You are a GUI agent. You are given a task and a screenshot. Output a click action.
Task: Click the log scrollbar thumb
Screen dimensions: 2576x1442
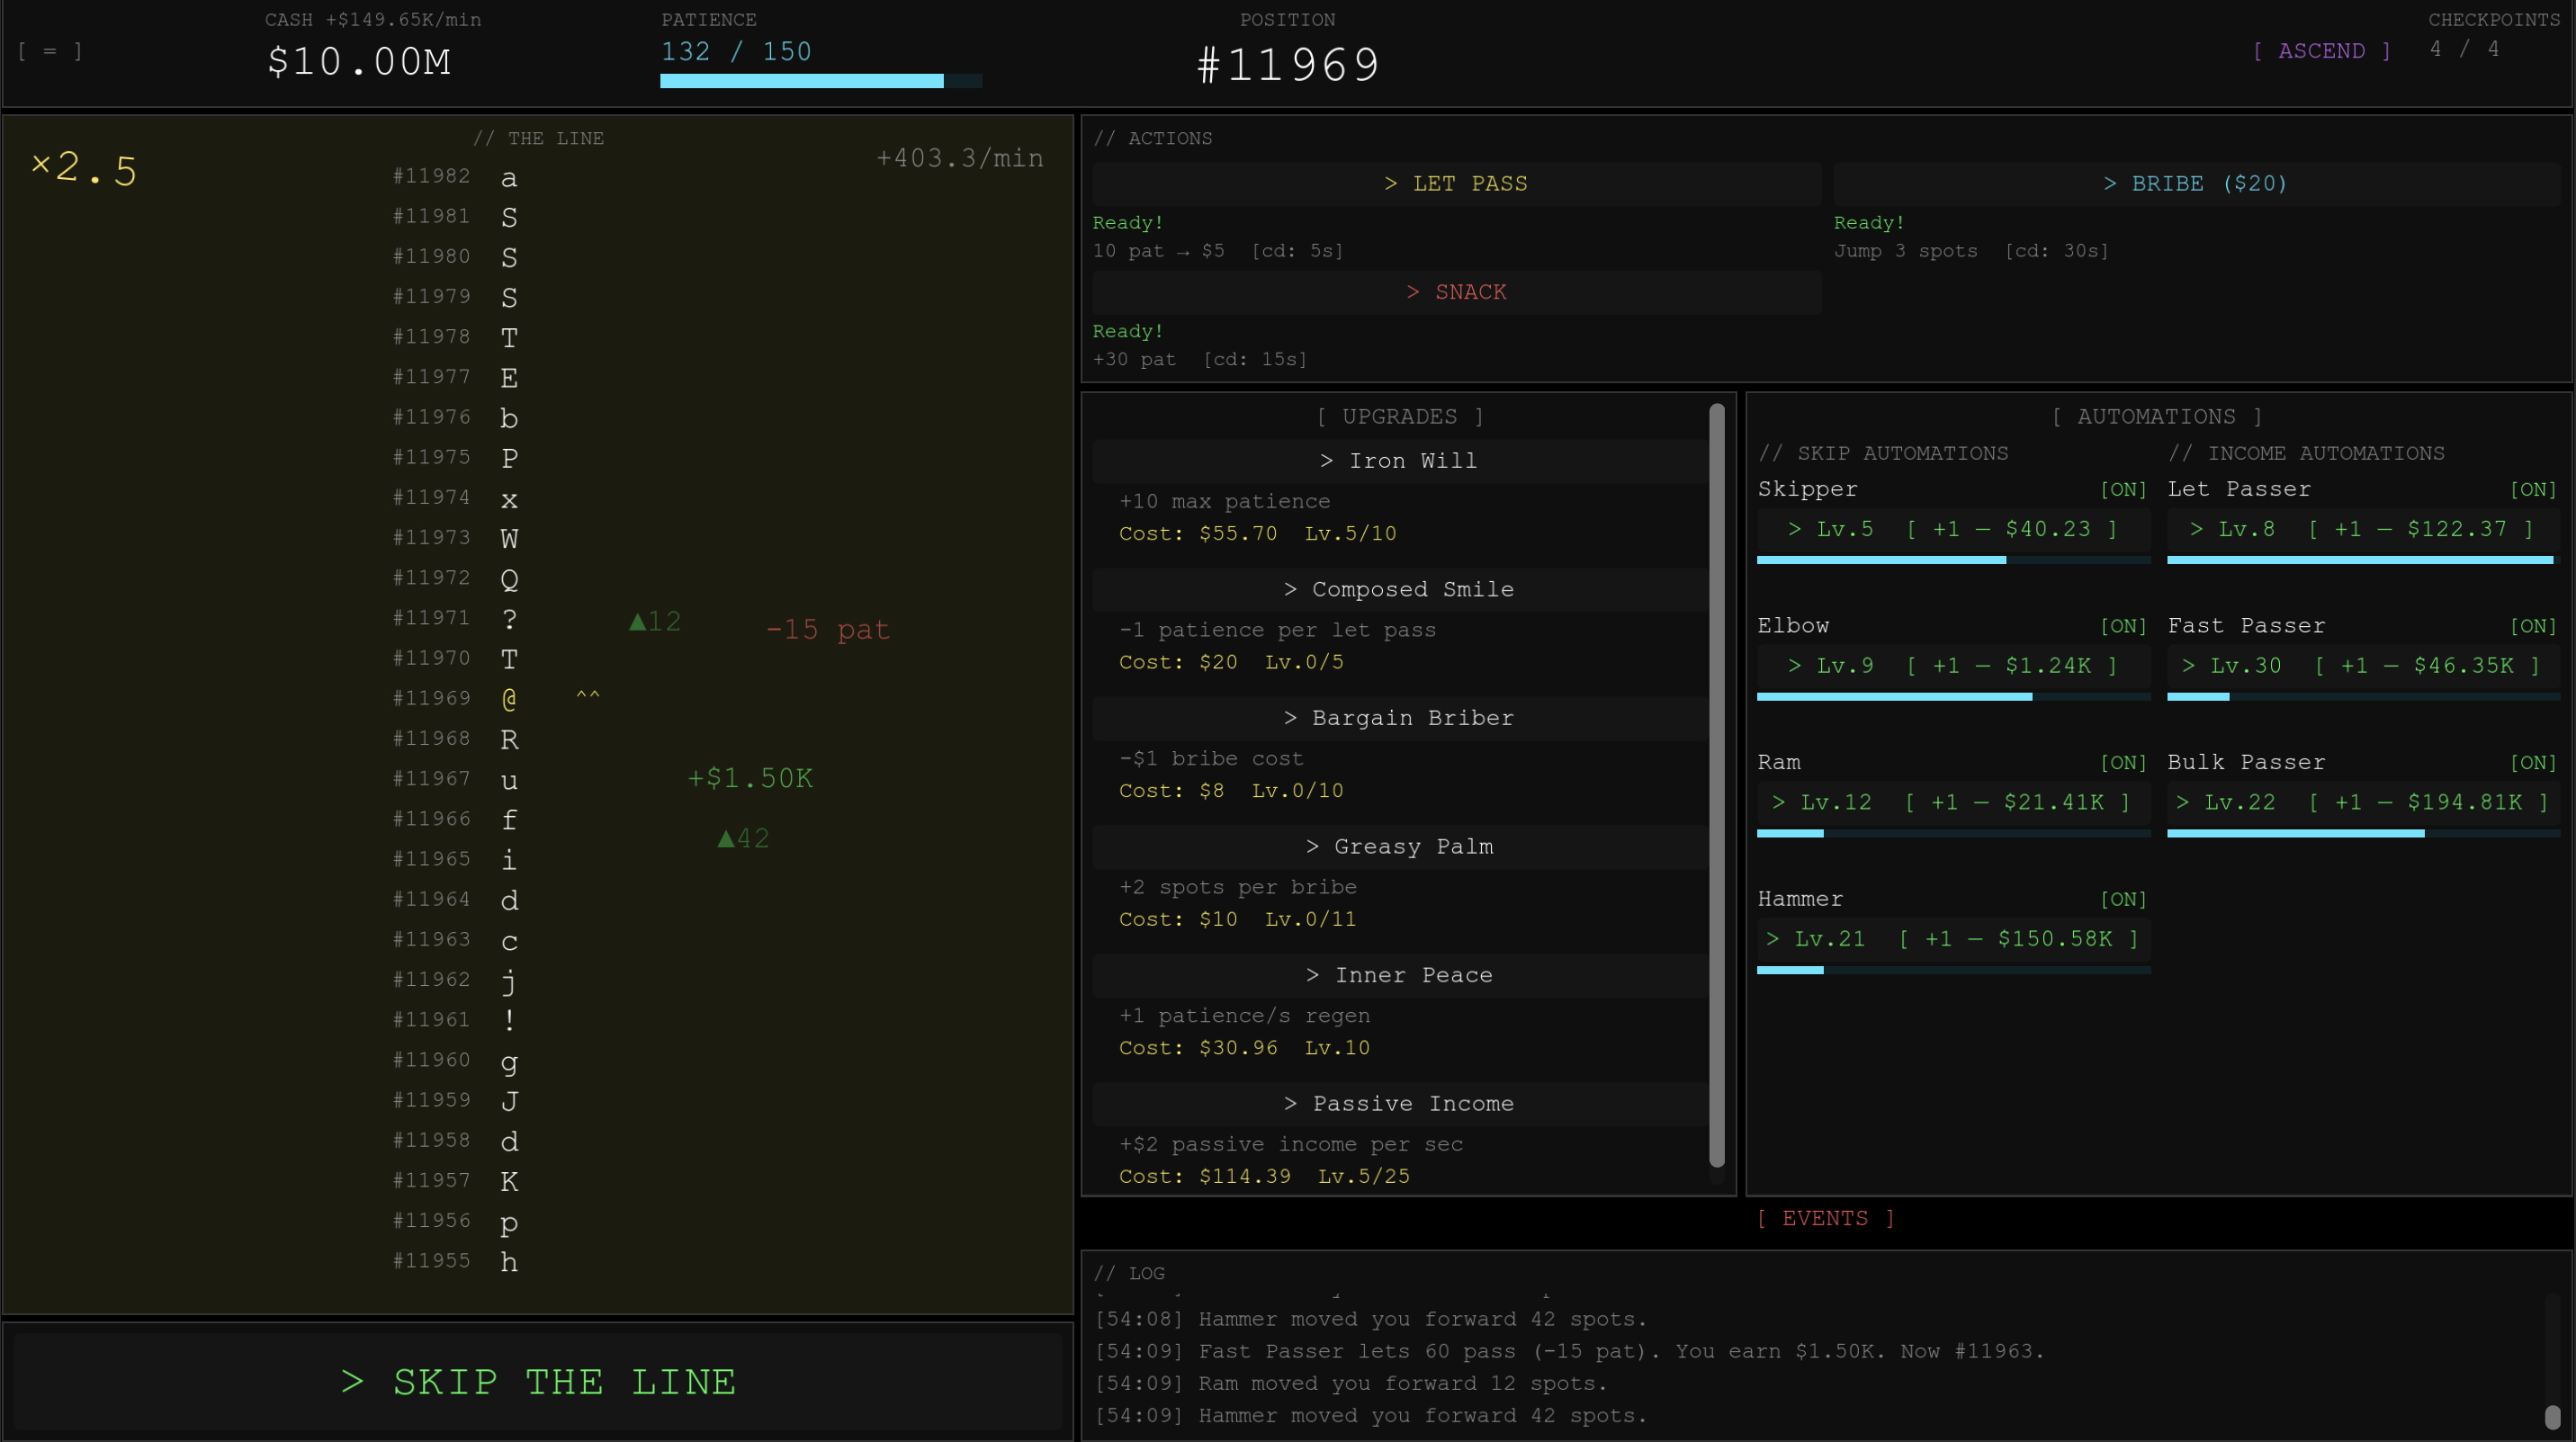pos(2552,1416)
